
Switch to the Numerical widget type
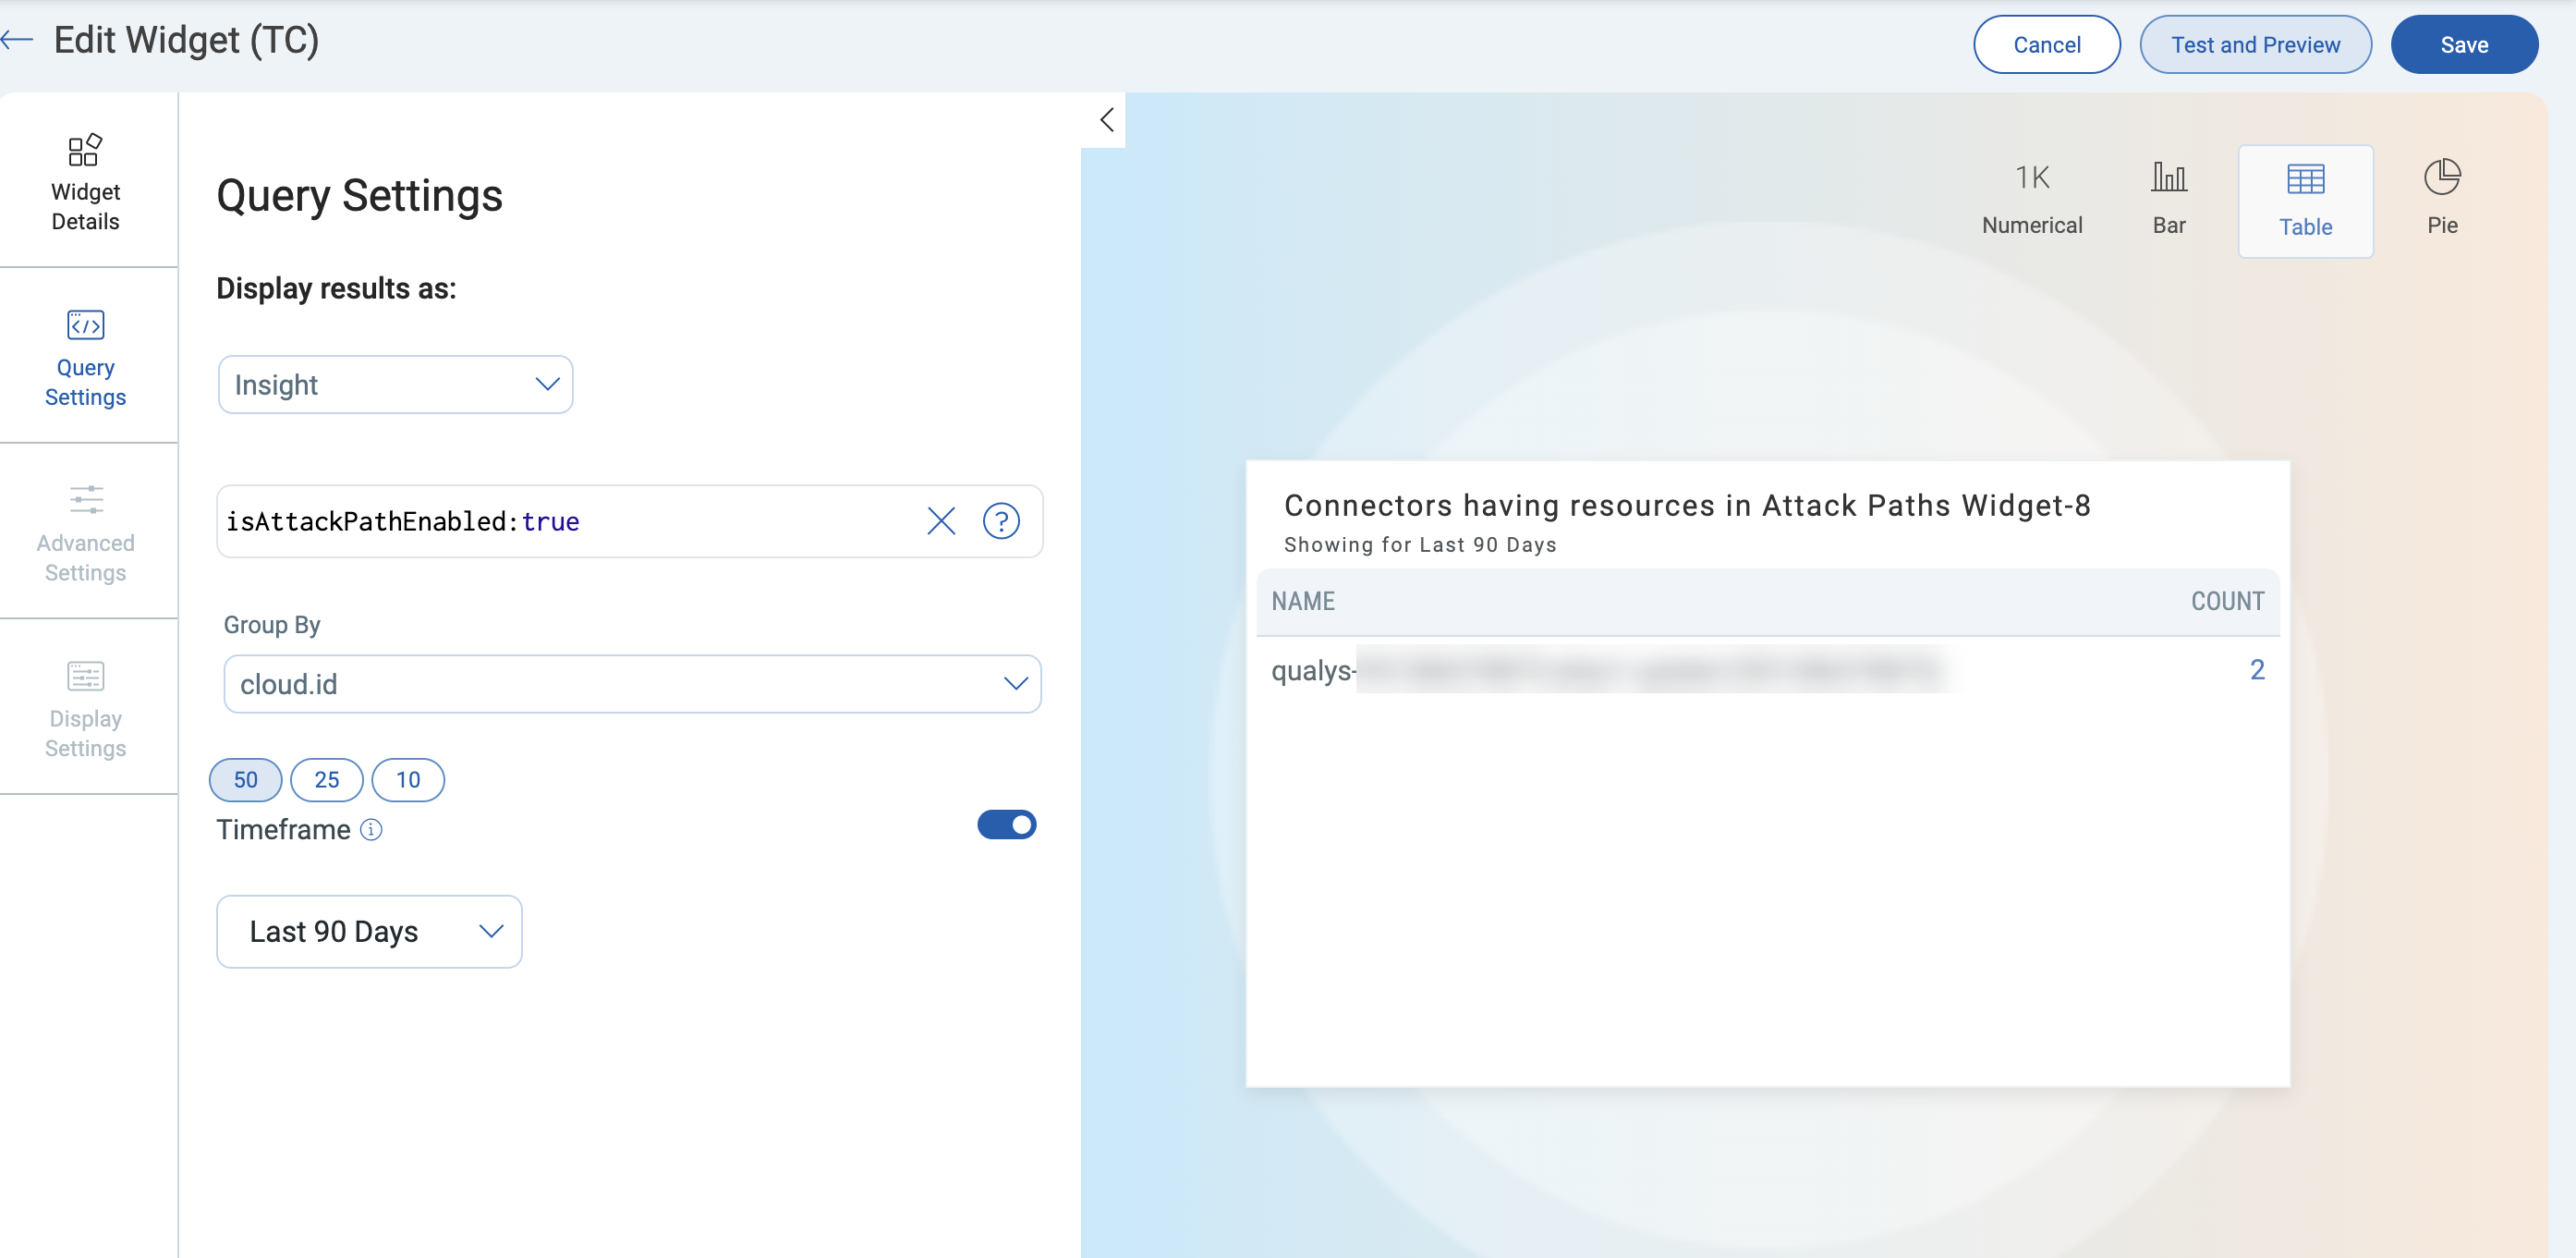(2031, 198)
